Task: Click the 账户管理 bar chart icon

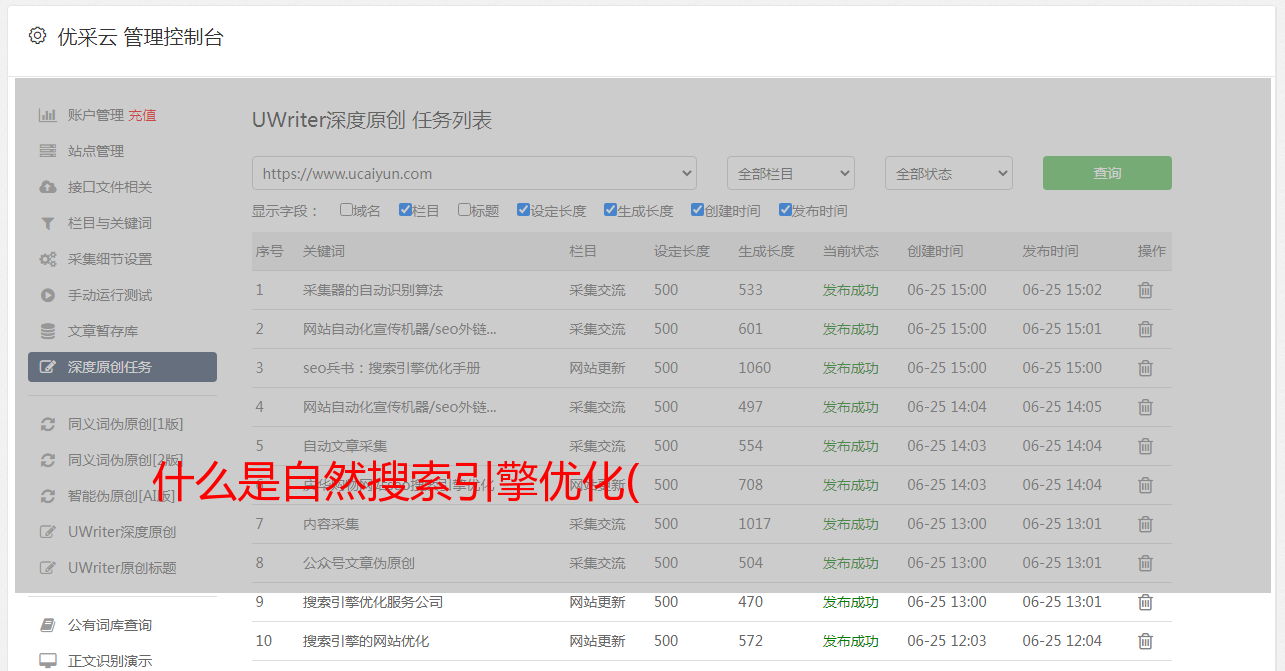Action: pos(47,115)
